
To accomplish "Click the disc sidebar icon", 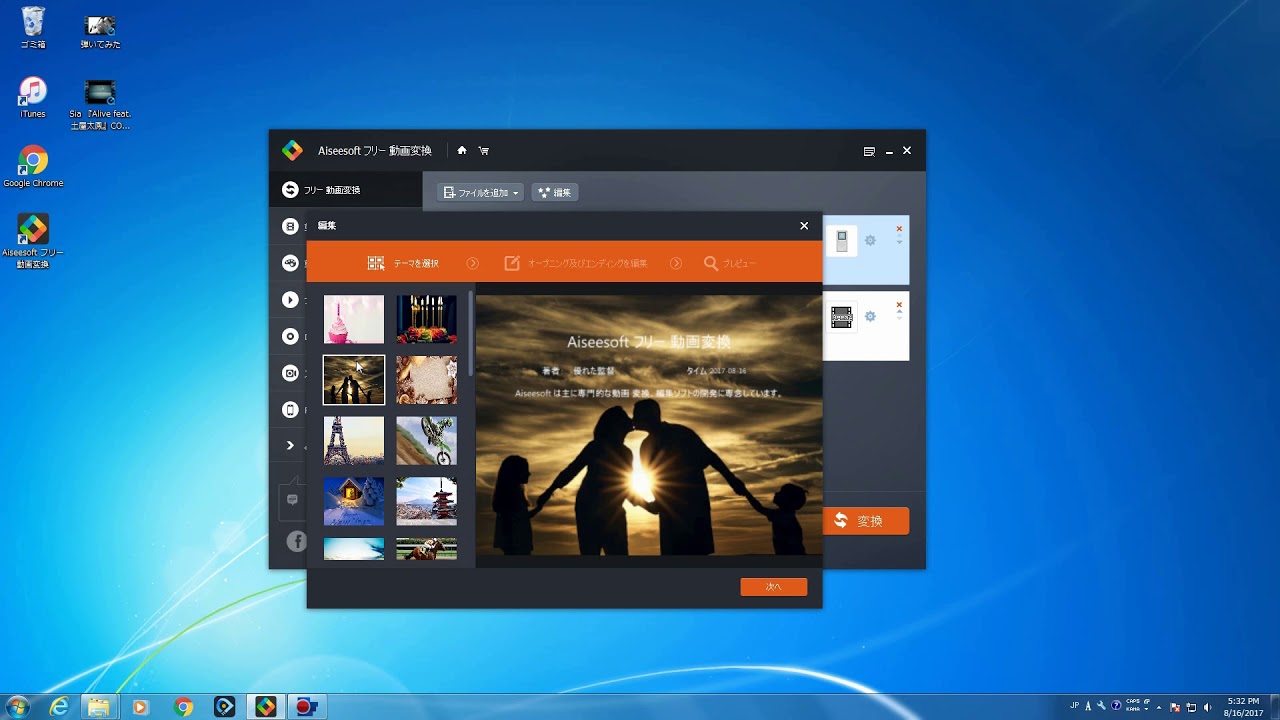I will click(290, 336).
